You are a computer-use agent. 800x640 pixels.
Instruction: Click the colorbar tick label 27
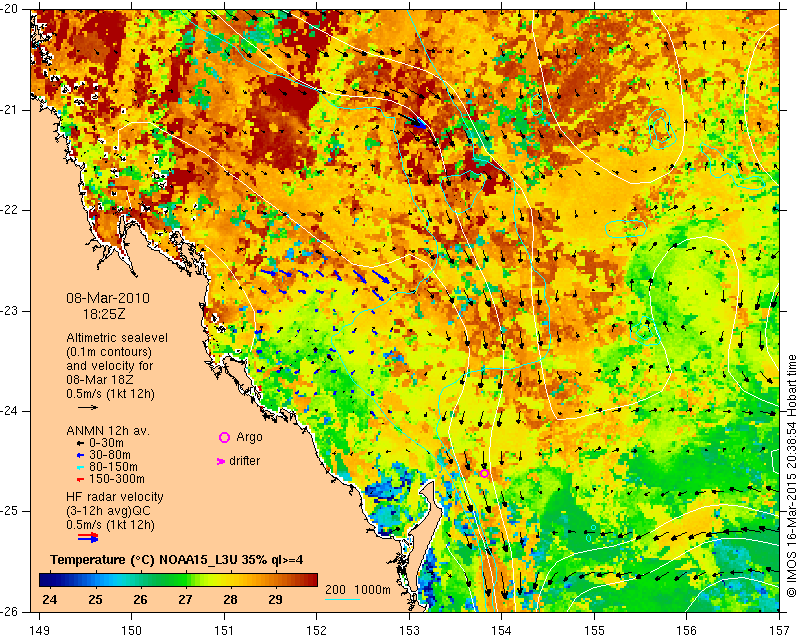[185, 600]
